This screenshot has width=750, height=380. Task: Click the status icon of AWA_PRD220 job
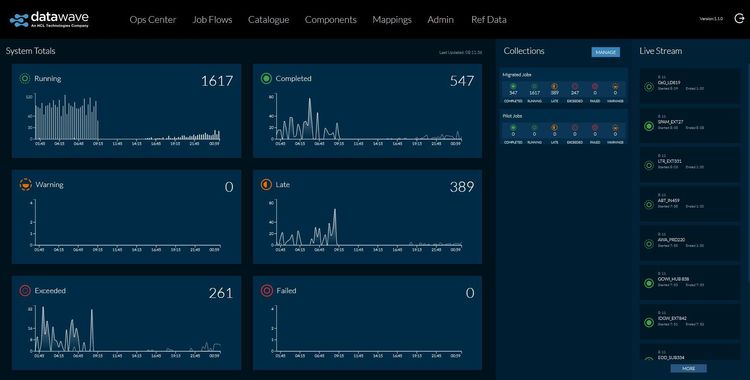[x=649, y=244]
